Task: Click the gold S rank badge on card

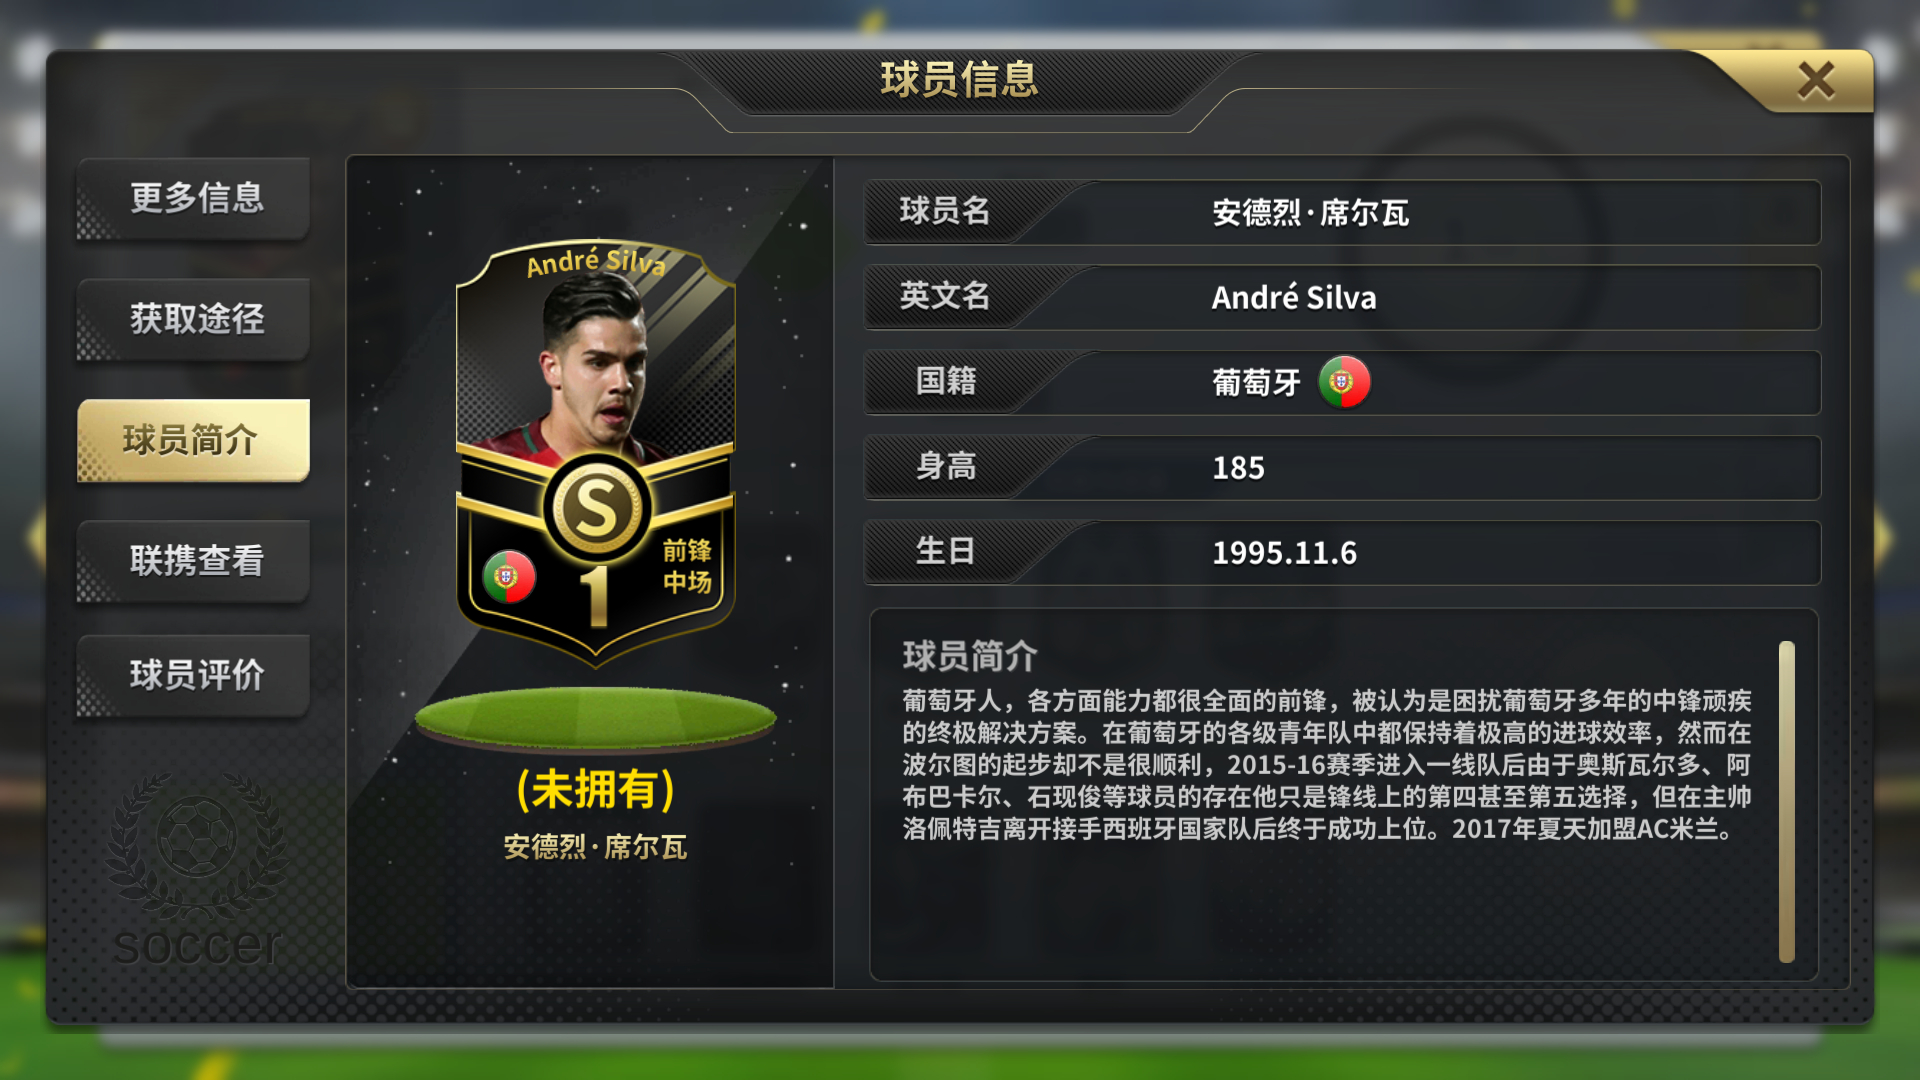Action: (x=597, y=508)
